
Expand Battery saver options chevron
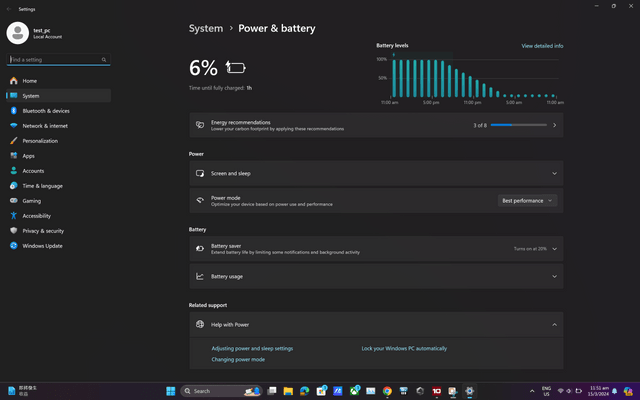click(x=554, y=249)
